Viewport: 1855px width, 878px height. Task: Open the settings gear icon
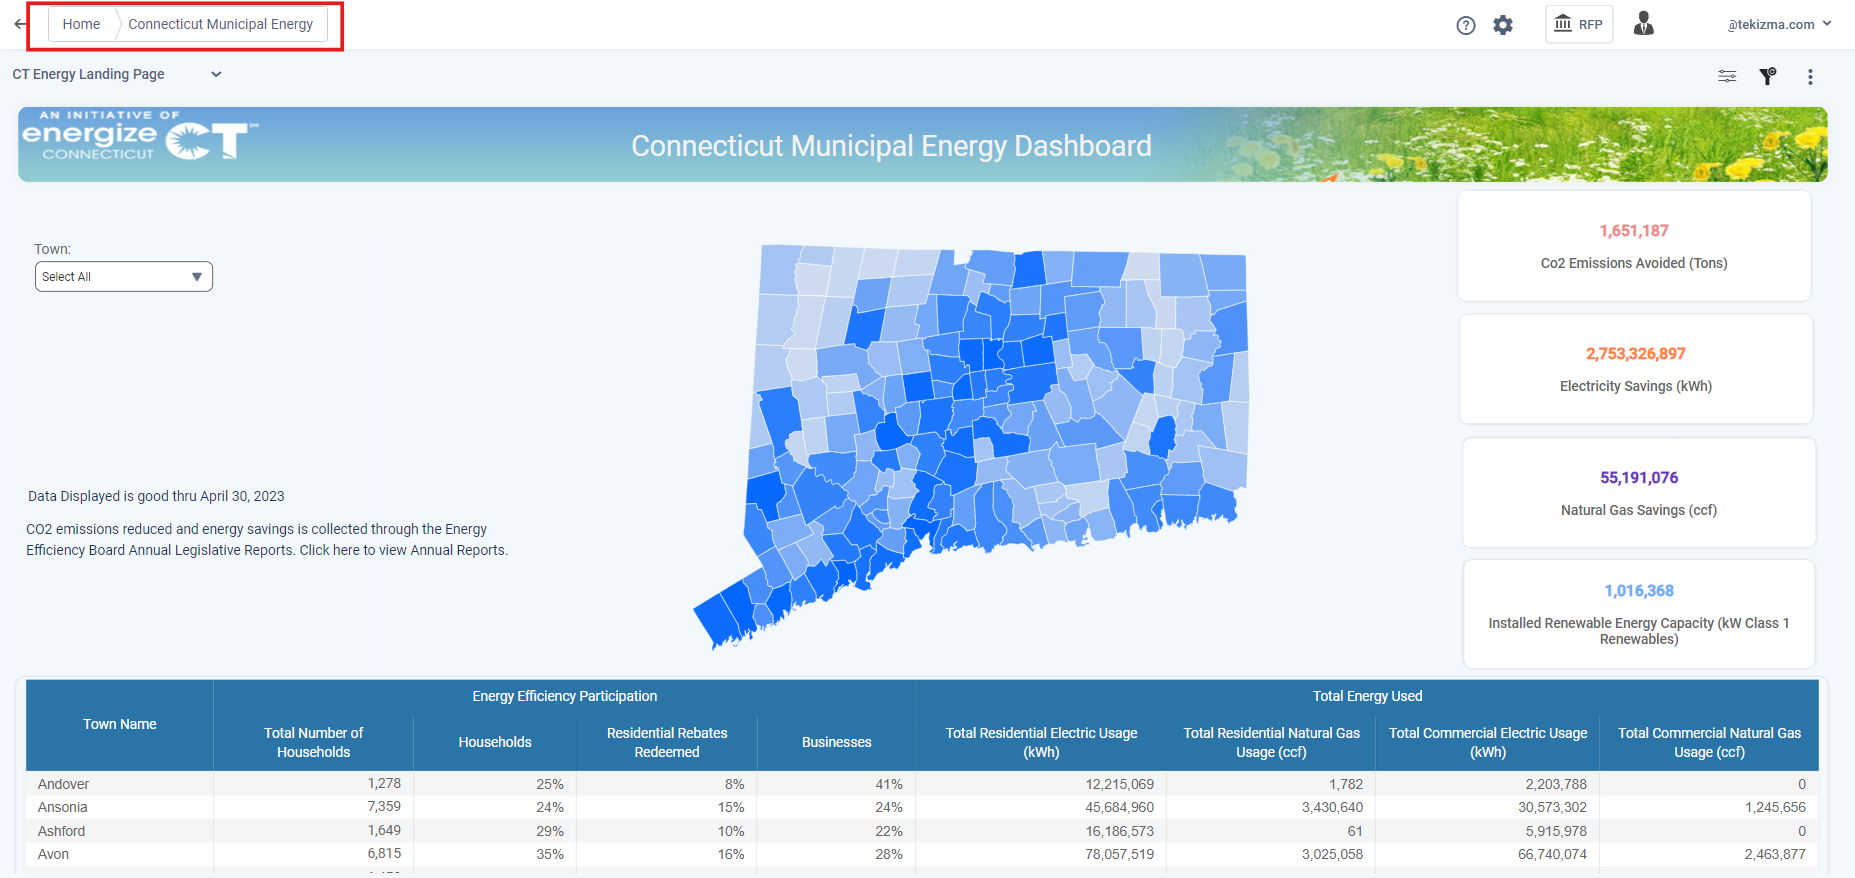point(1503,25)
